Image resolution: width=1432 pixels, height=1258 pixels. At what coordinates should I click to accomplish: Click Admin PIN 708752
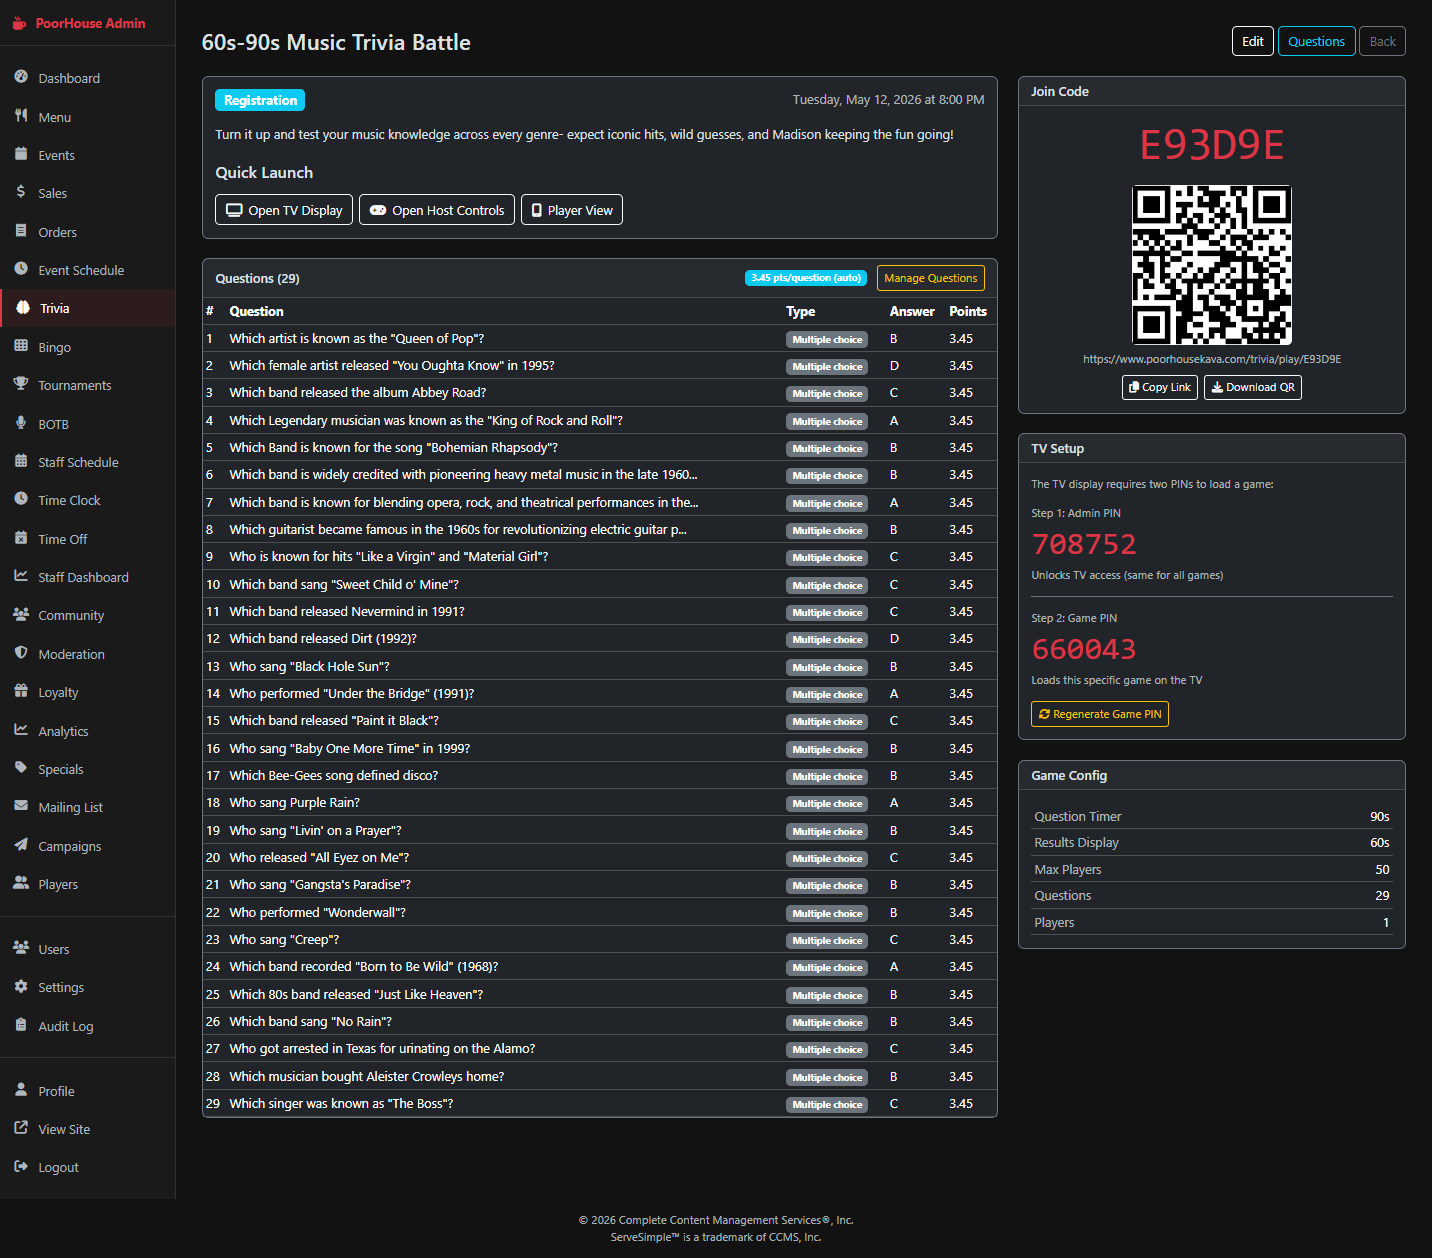pos(1084,544)
